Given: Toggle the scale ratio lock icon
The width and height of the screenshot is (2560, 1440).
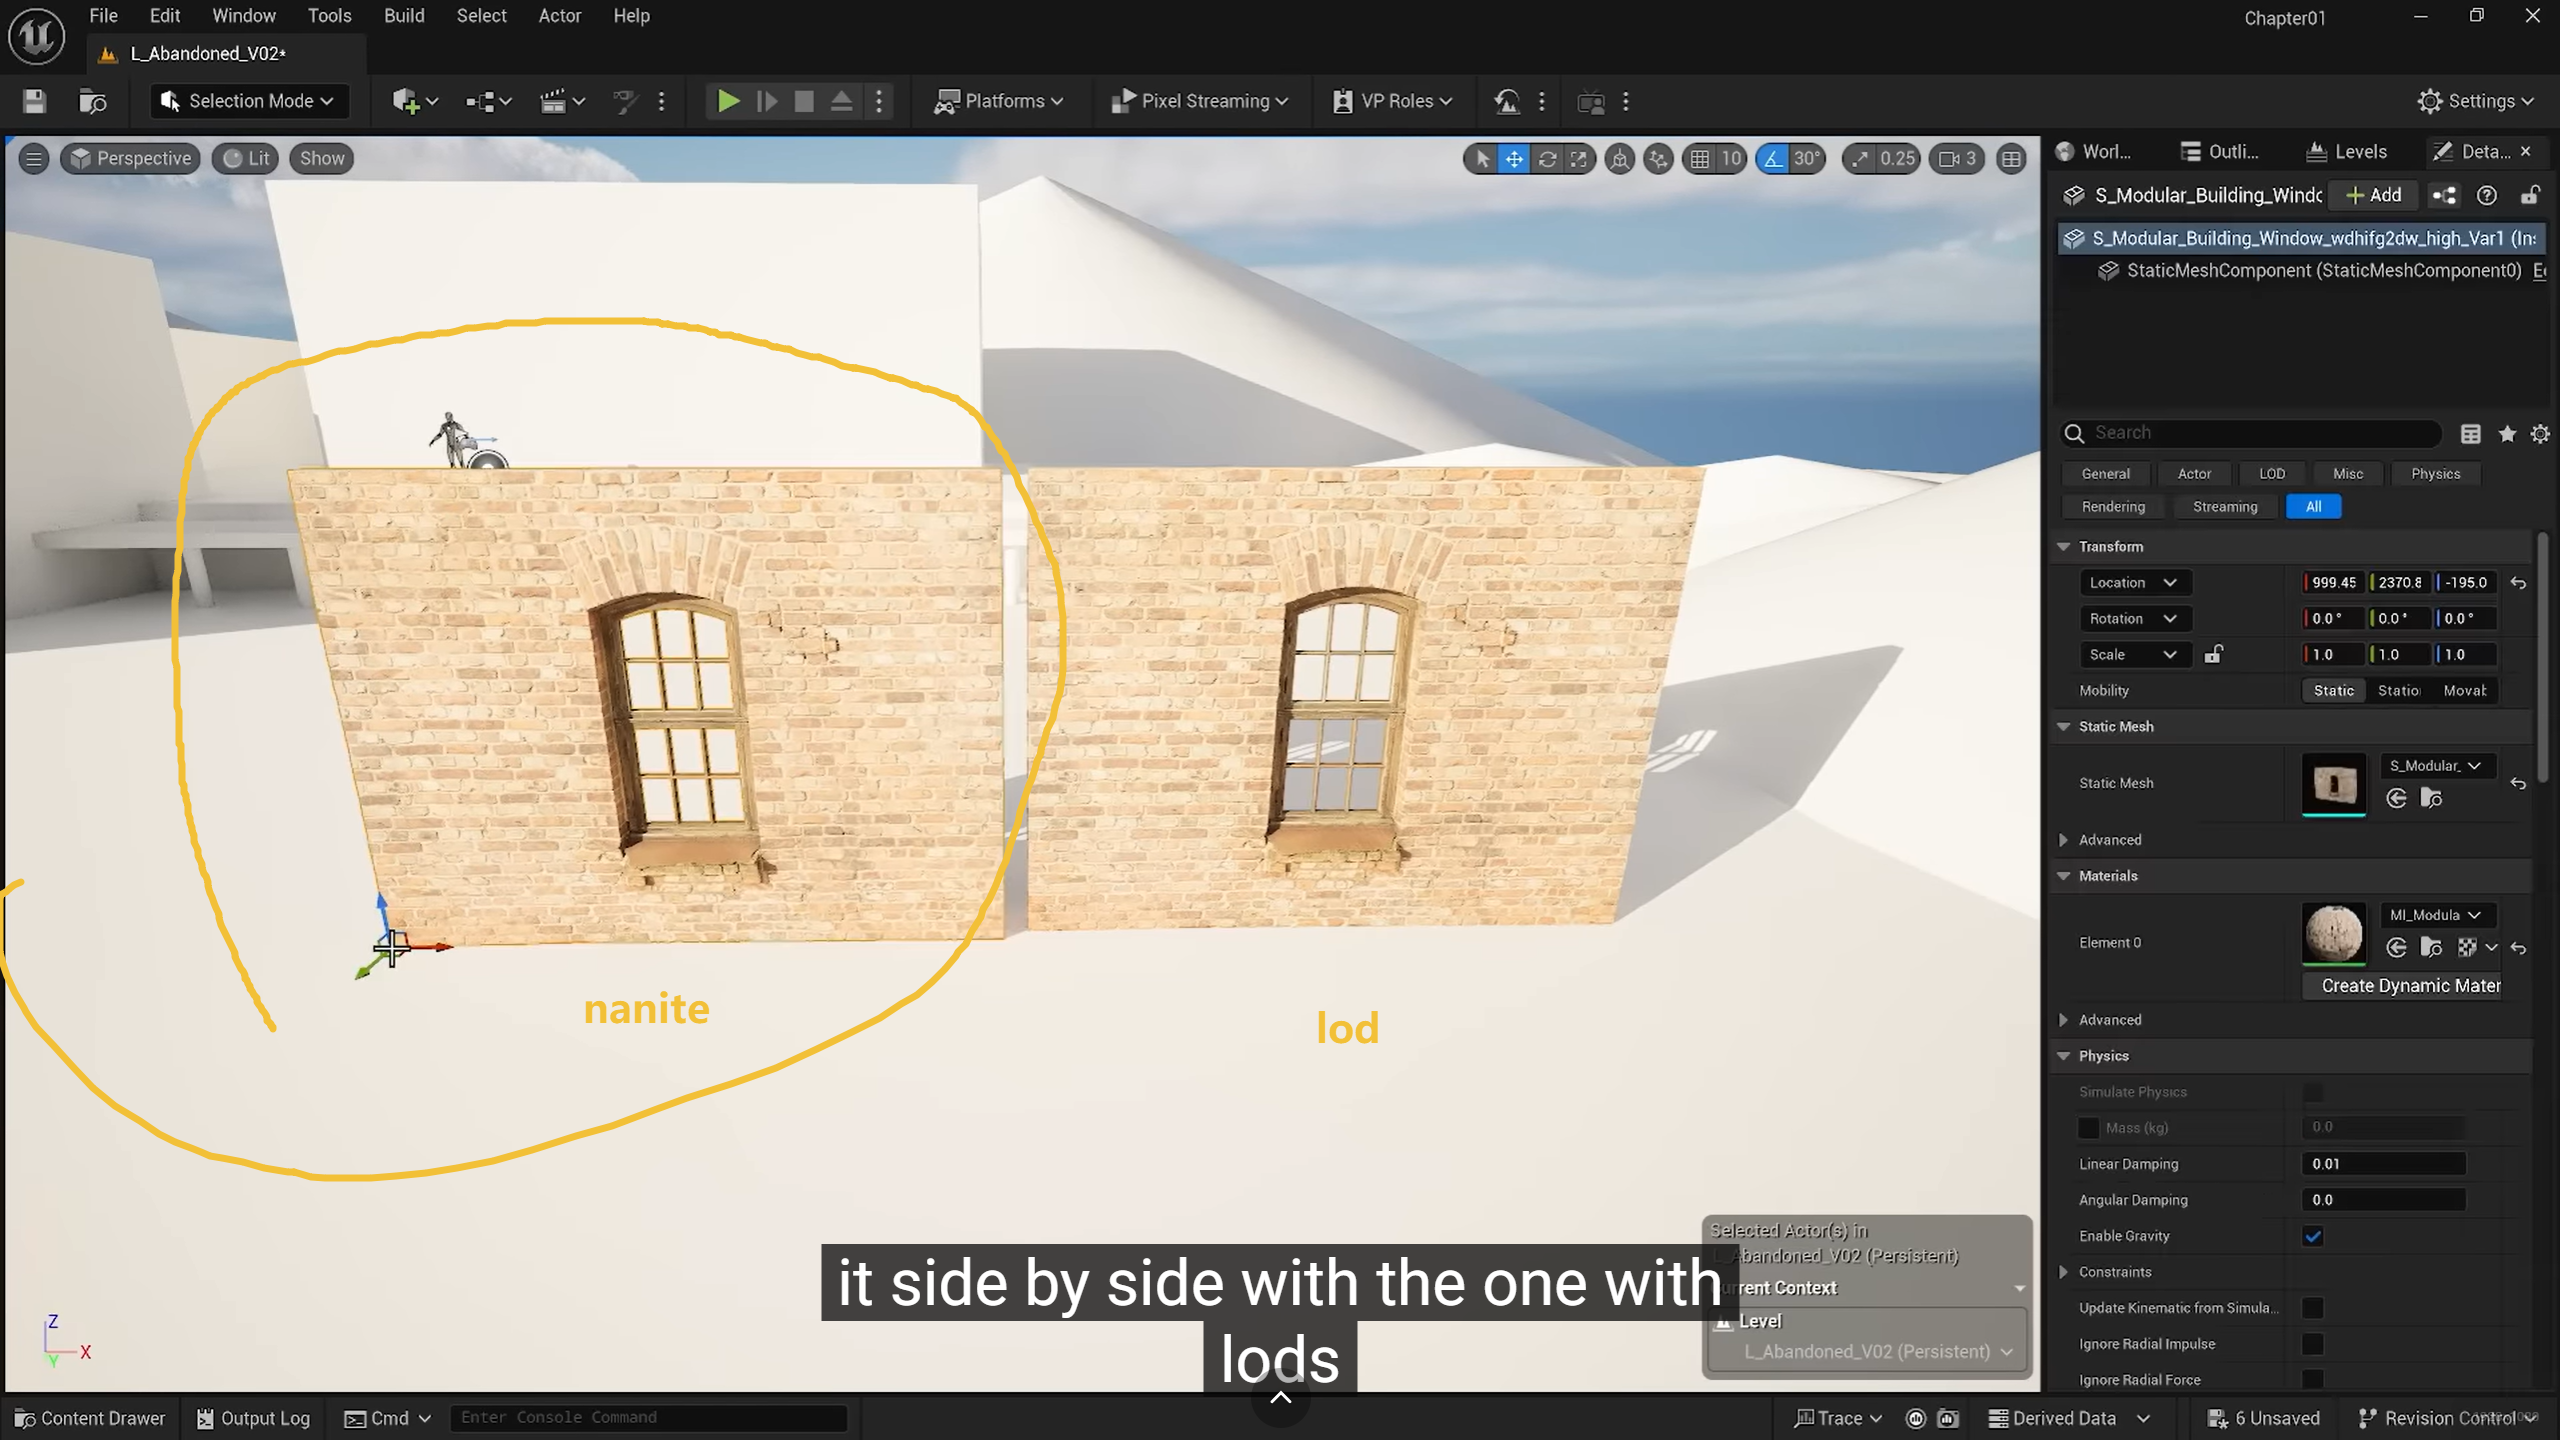Looking at the screenshot, I should (x=2214, y=654).
